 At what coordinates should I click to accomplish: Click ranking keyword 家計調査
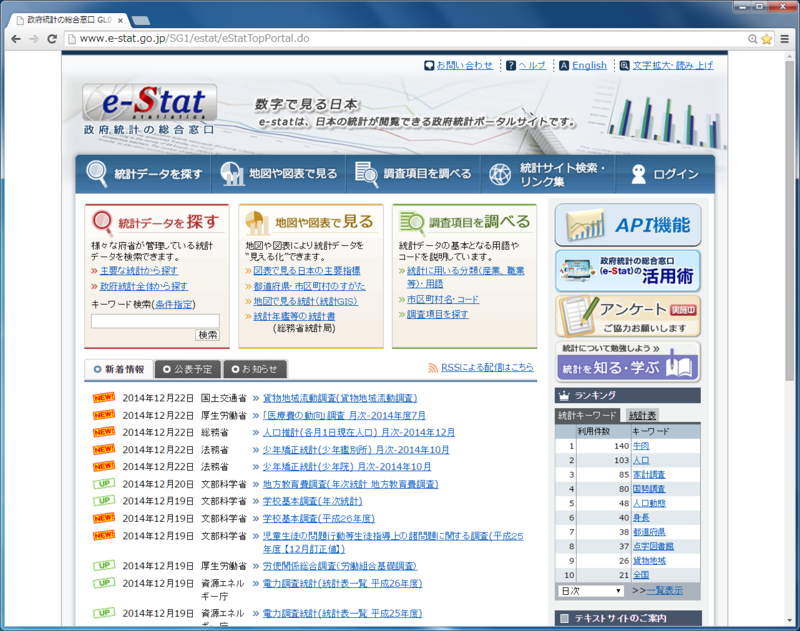tap(649, 474)
